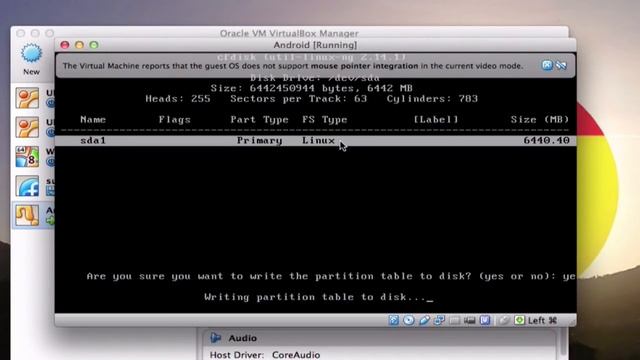This screenshot has width=640, height=360.
Task: Click the 'Left ⌘' host key indicator
Action: pos(542,320)
